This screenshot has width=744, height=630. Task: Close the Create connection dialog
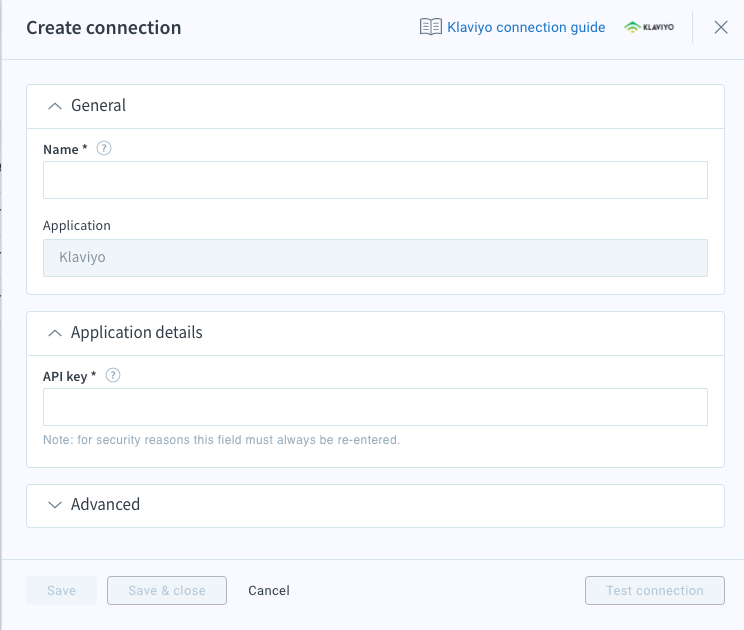click(721, 27)
